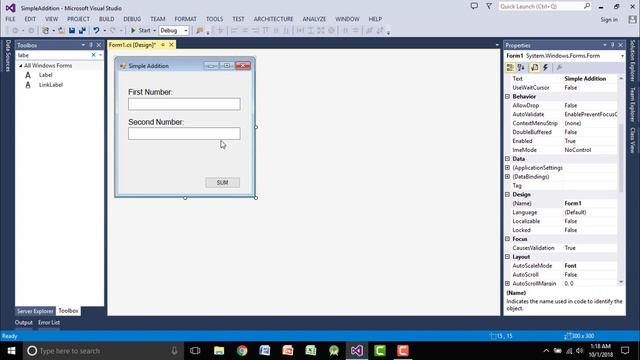Collapse the Layout property category
This screenshot has height=360, width=640.
tap(507, 257)
